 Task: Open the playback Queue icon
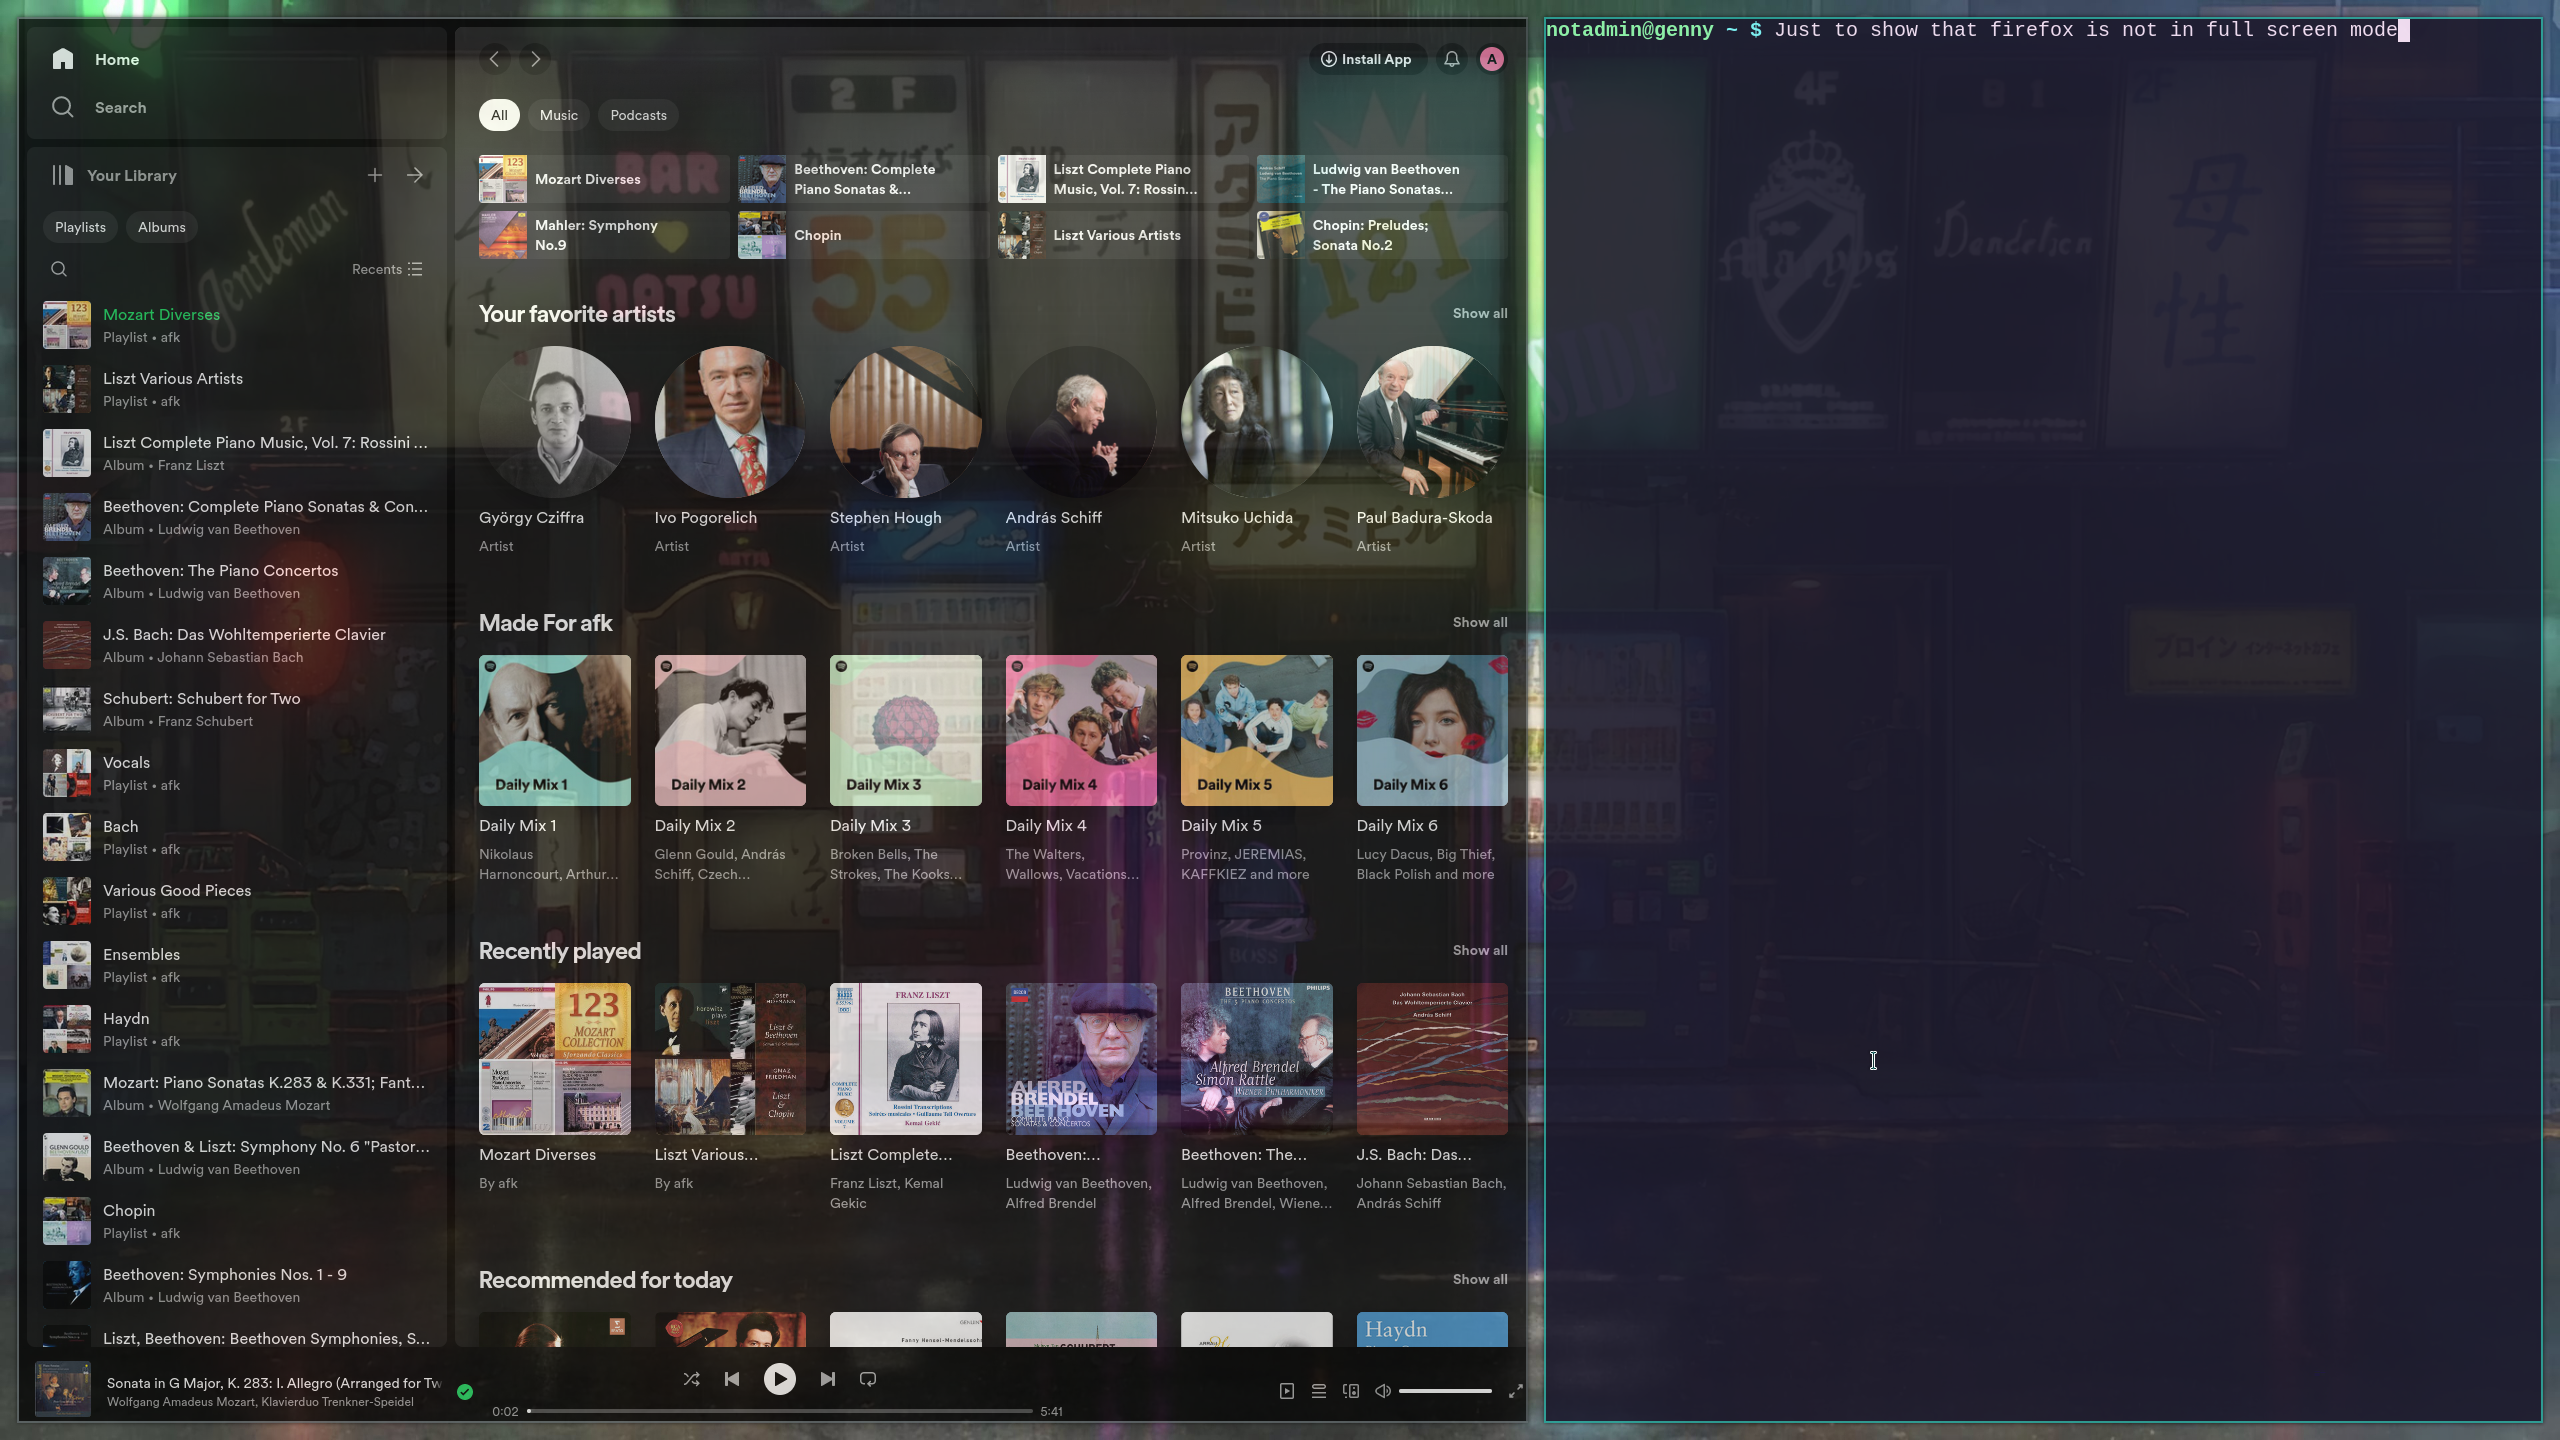tap(1319, 1391)
